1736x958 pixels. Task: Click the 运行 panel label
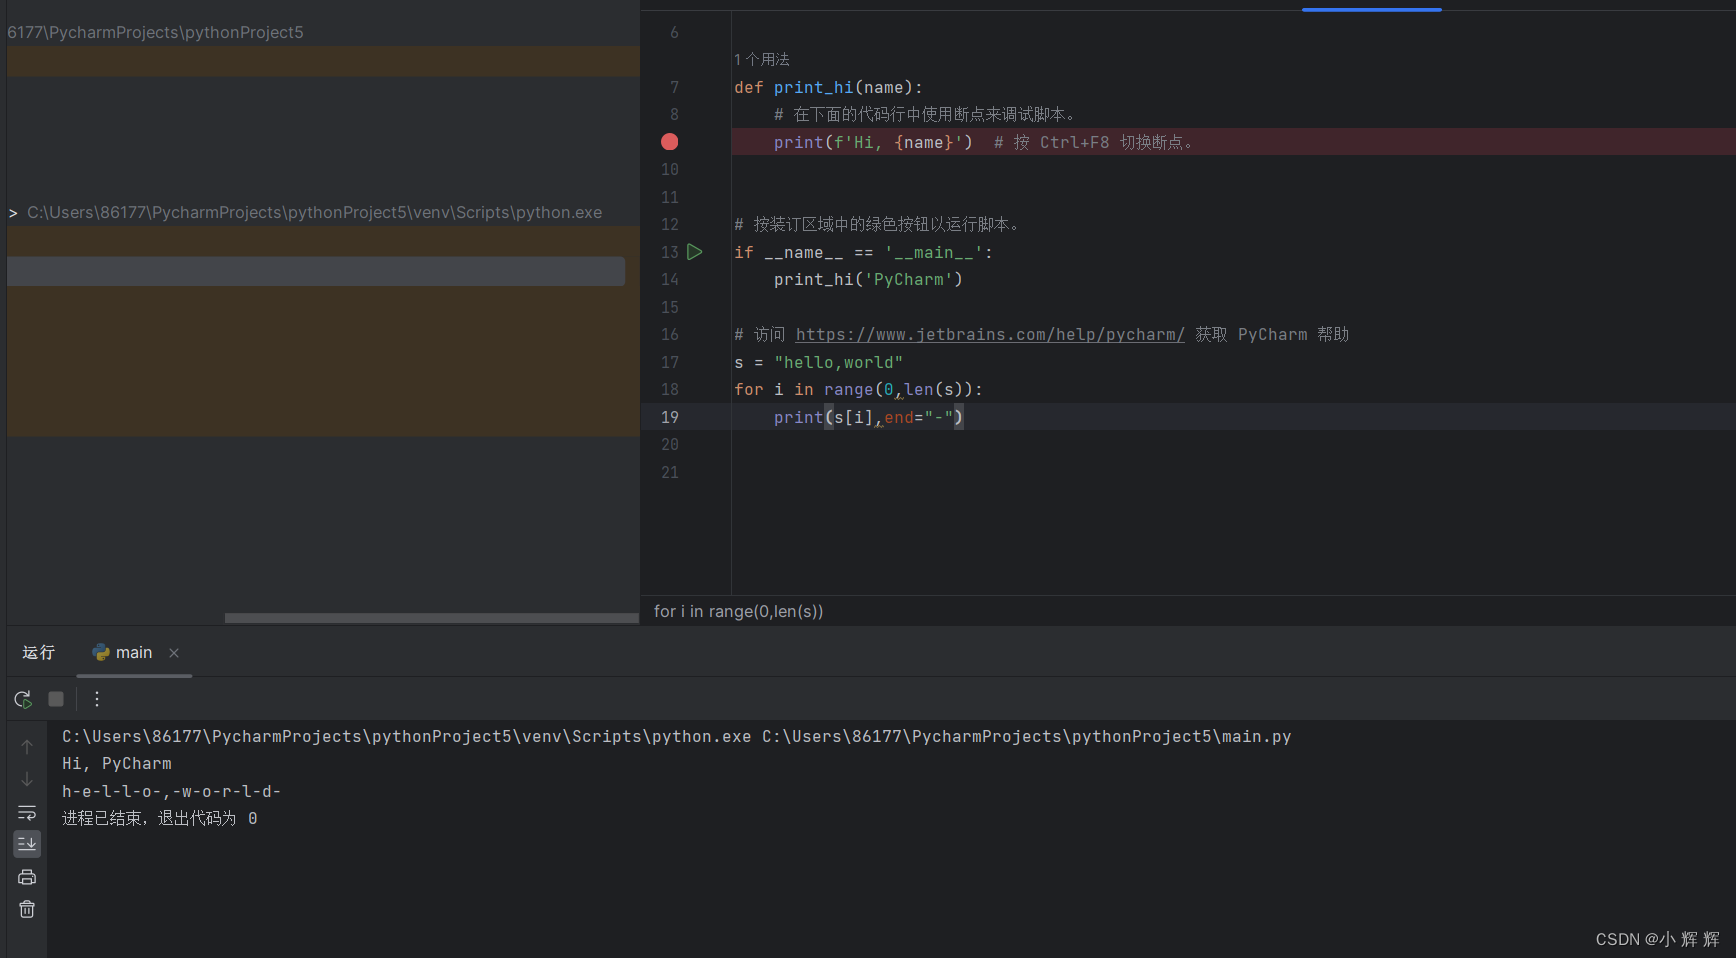[x=39, y=653]
